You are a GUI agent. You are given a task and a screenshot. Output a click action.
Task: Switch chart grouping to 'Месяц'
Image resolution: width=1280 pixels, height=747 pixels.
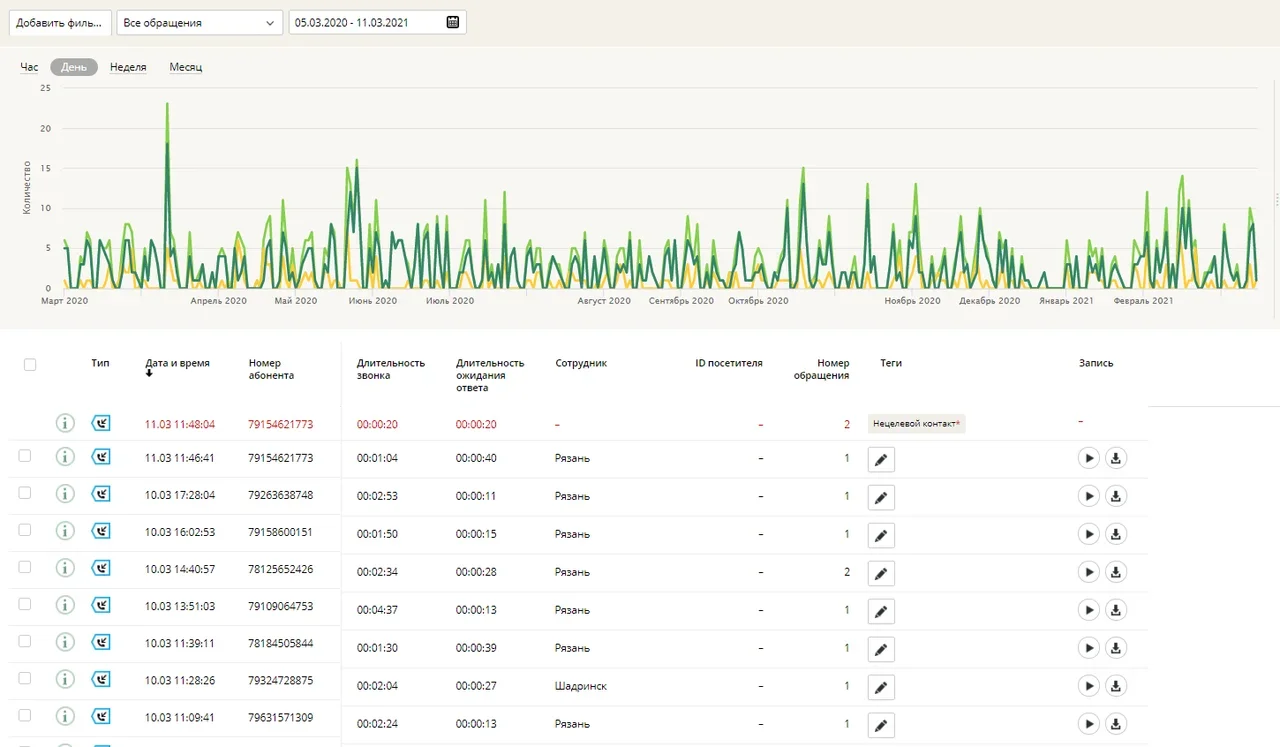click(x=185, y=67)
